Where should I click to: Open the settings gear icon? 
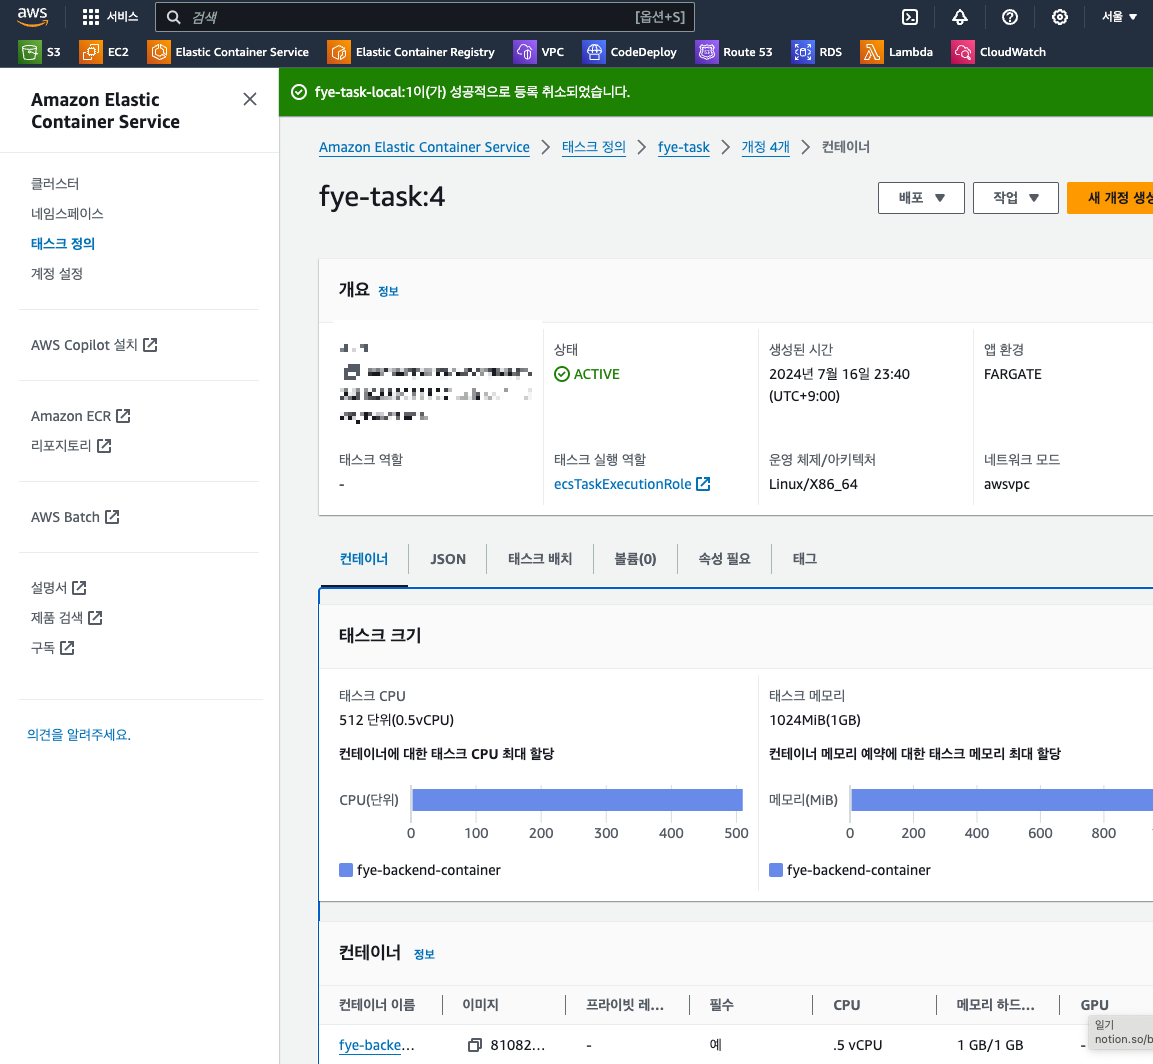tap(1060, 17)
